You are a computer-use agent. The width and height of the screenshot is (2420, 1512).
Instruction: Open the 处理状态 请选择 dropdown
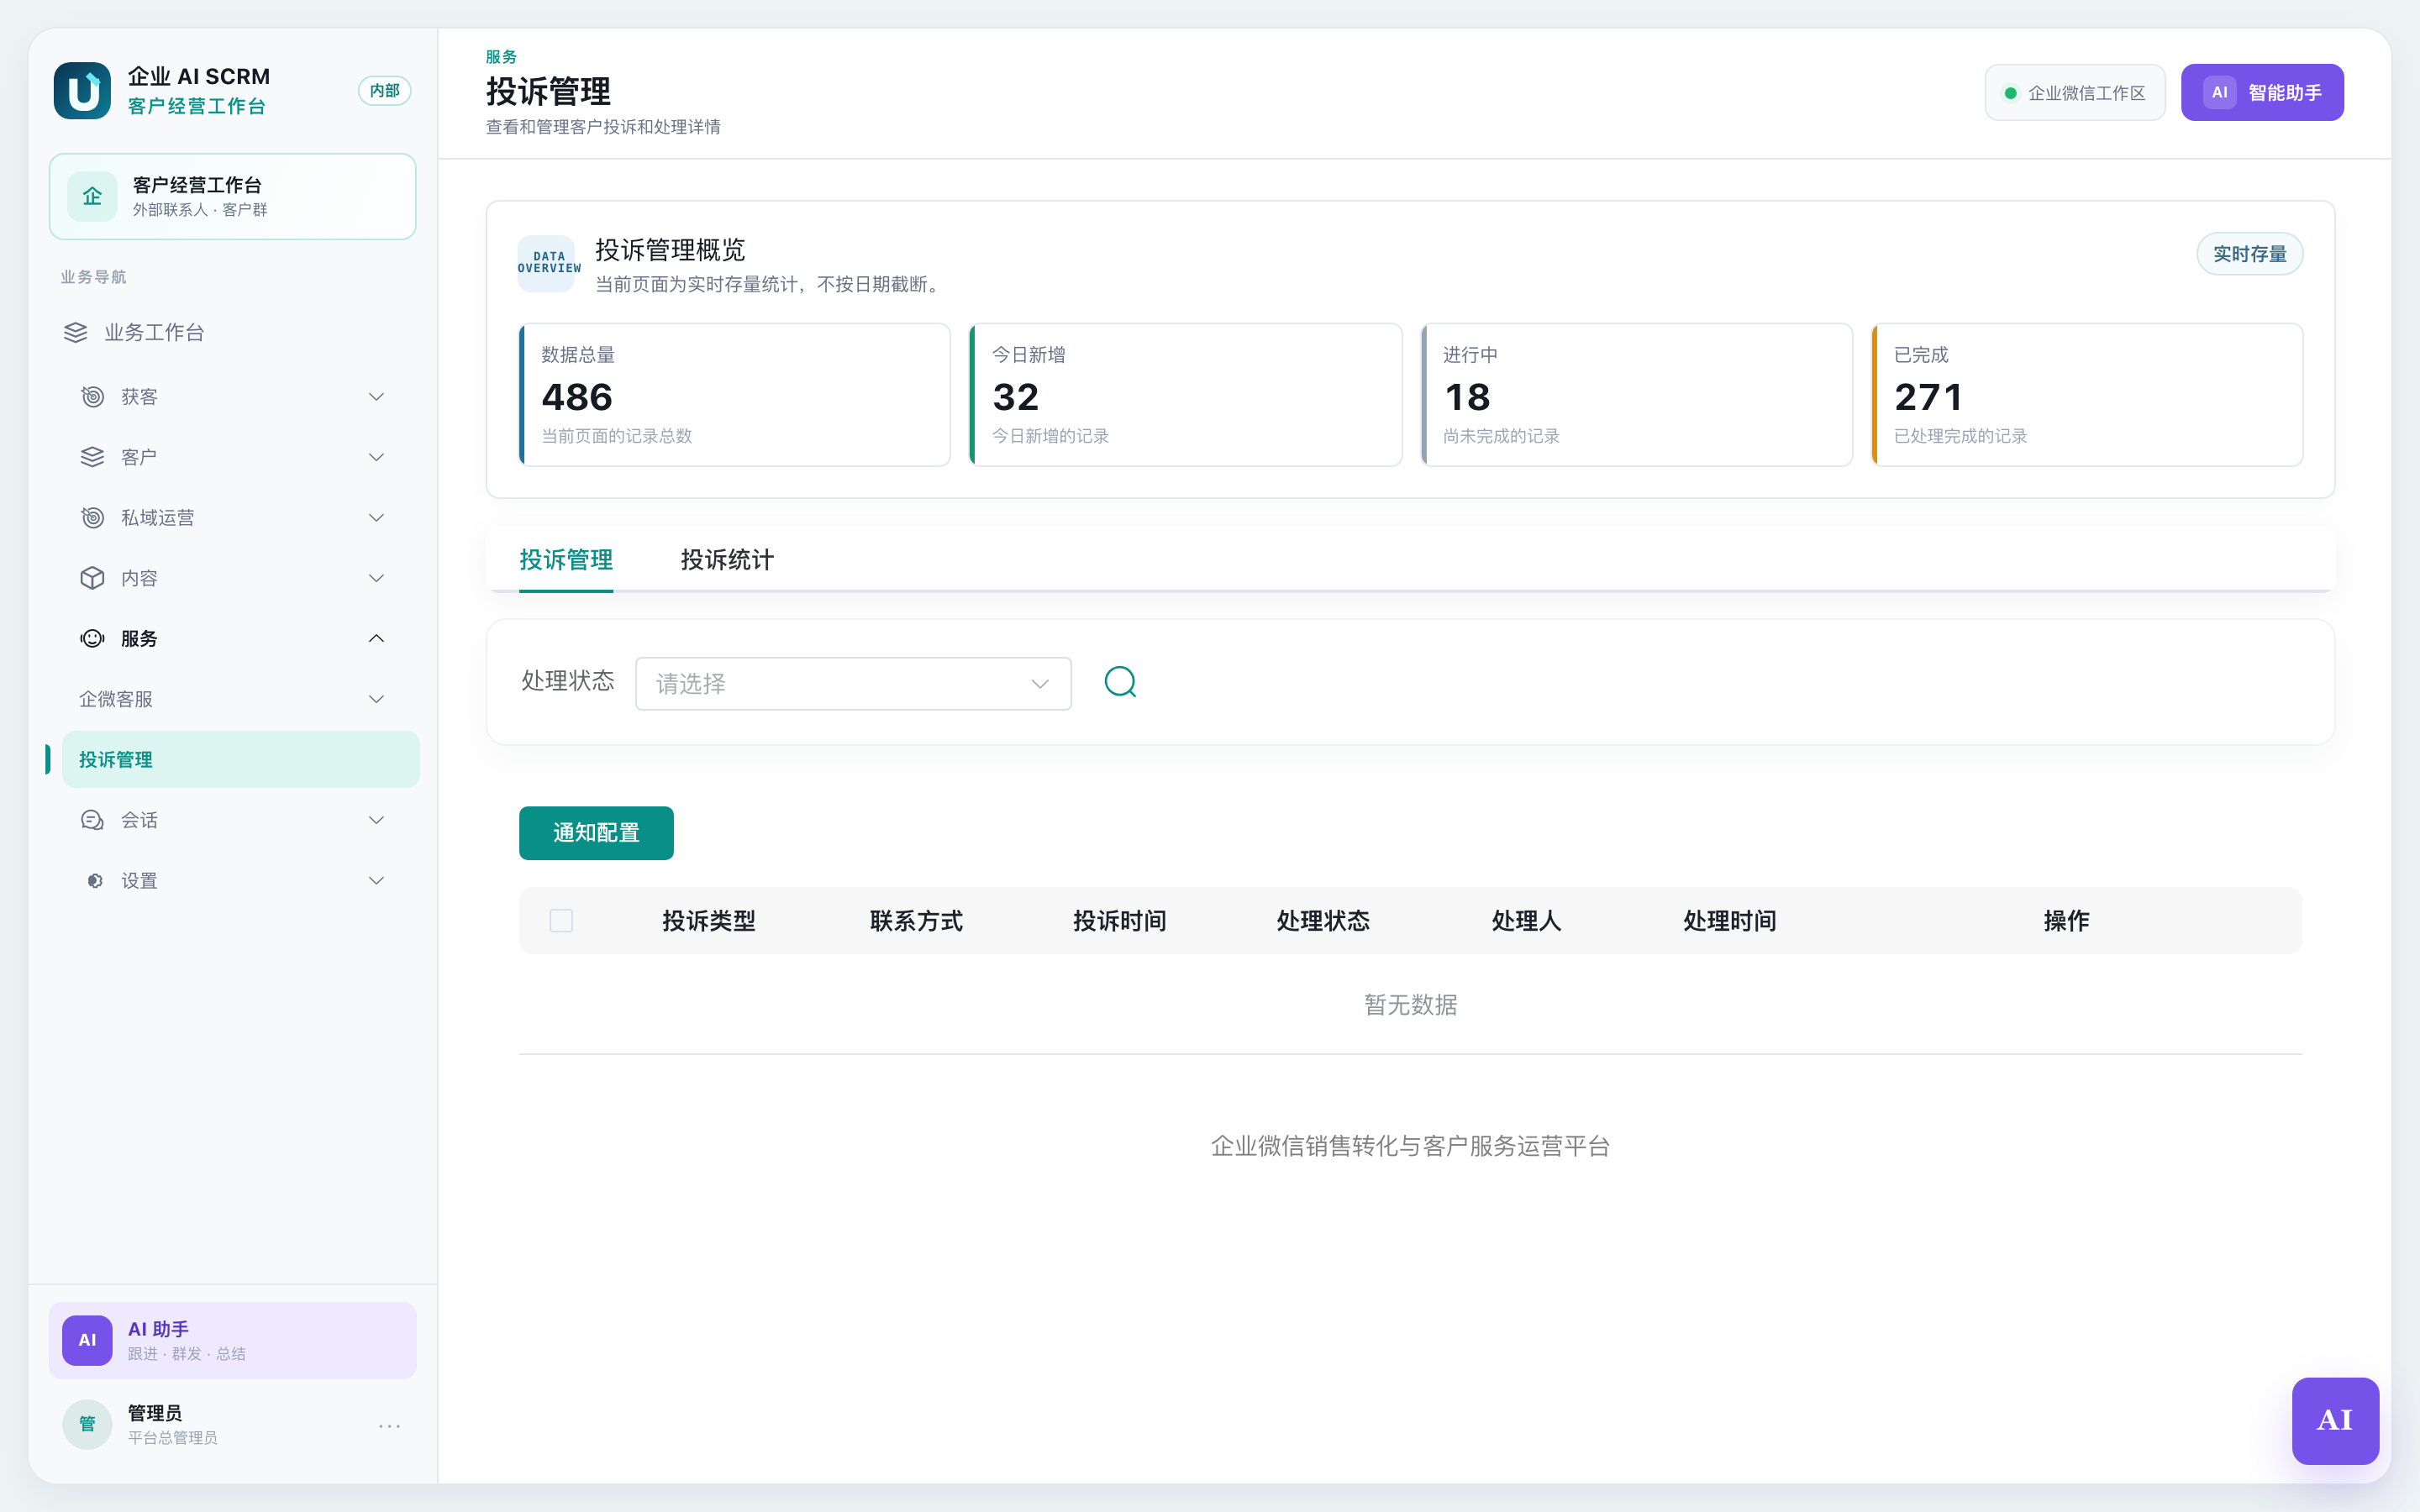(853, 684)
